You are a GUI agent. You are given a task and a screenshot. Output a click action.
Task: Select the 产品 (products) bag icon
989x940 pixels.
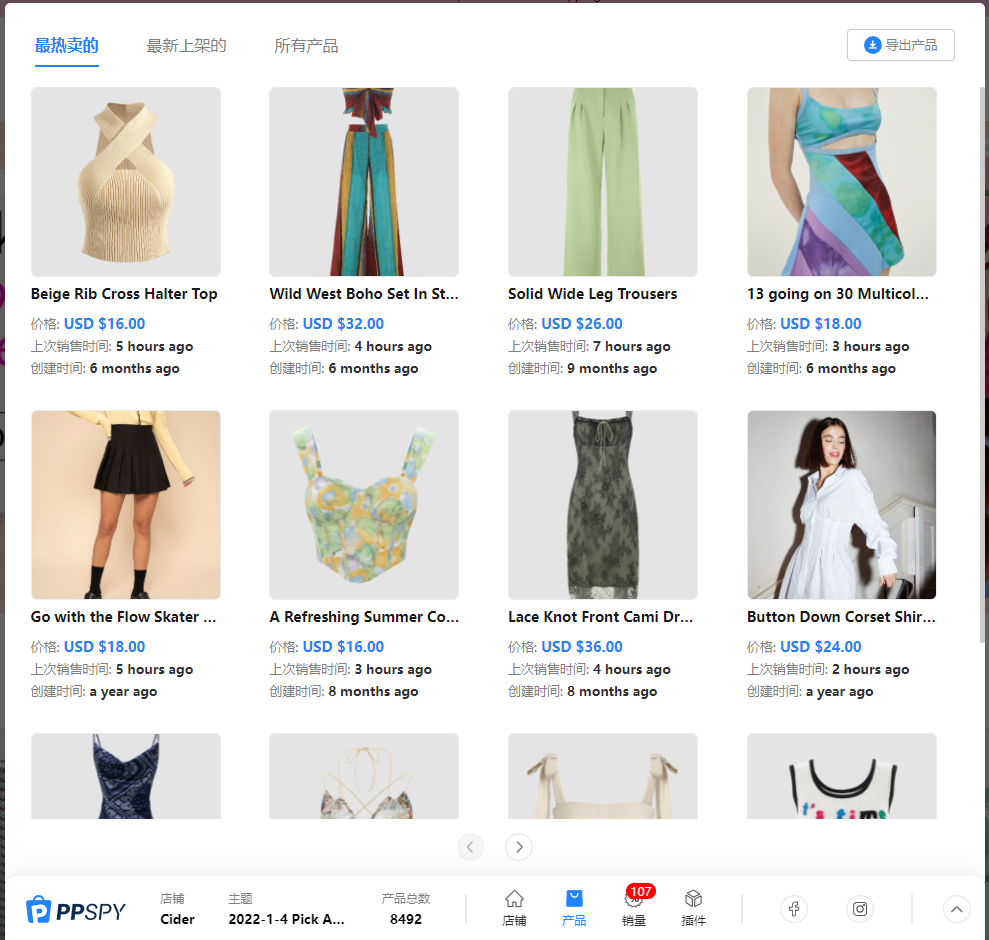click(574, 908)
